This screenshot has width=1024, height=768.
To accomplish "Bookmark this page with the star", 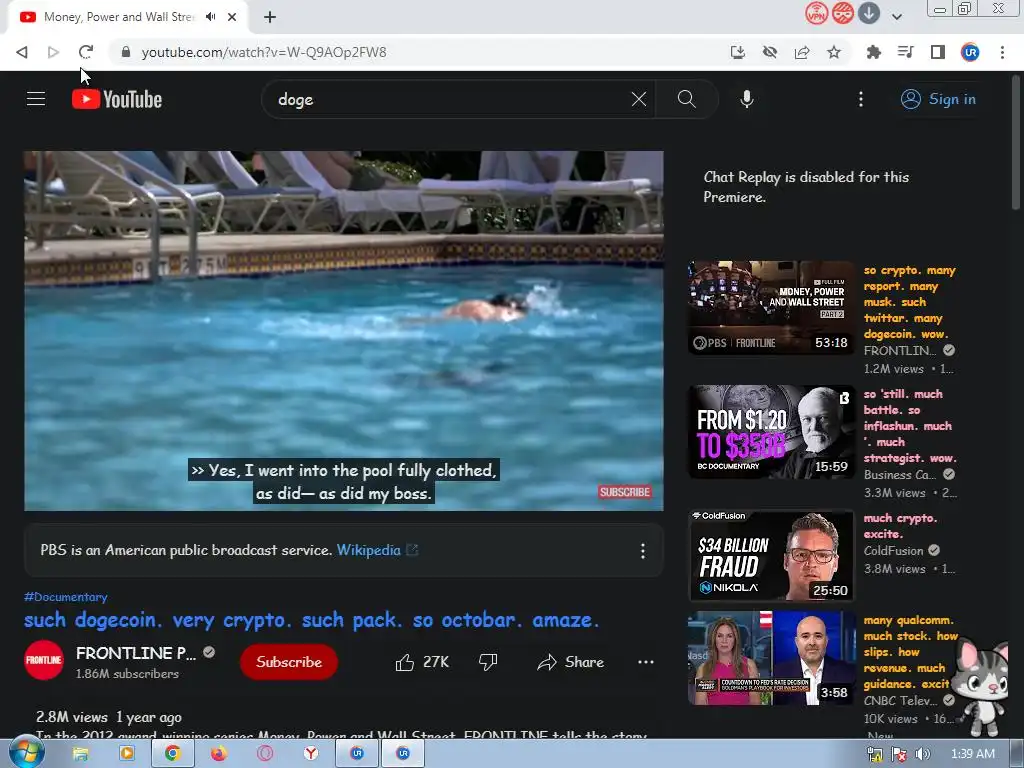I will tap(834, 52).
